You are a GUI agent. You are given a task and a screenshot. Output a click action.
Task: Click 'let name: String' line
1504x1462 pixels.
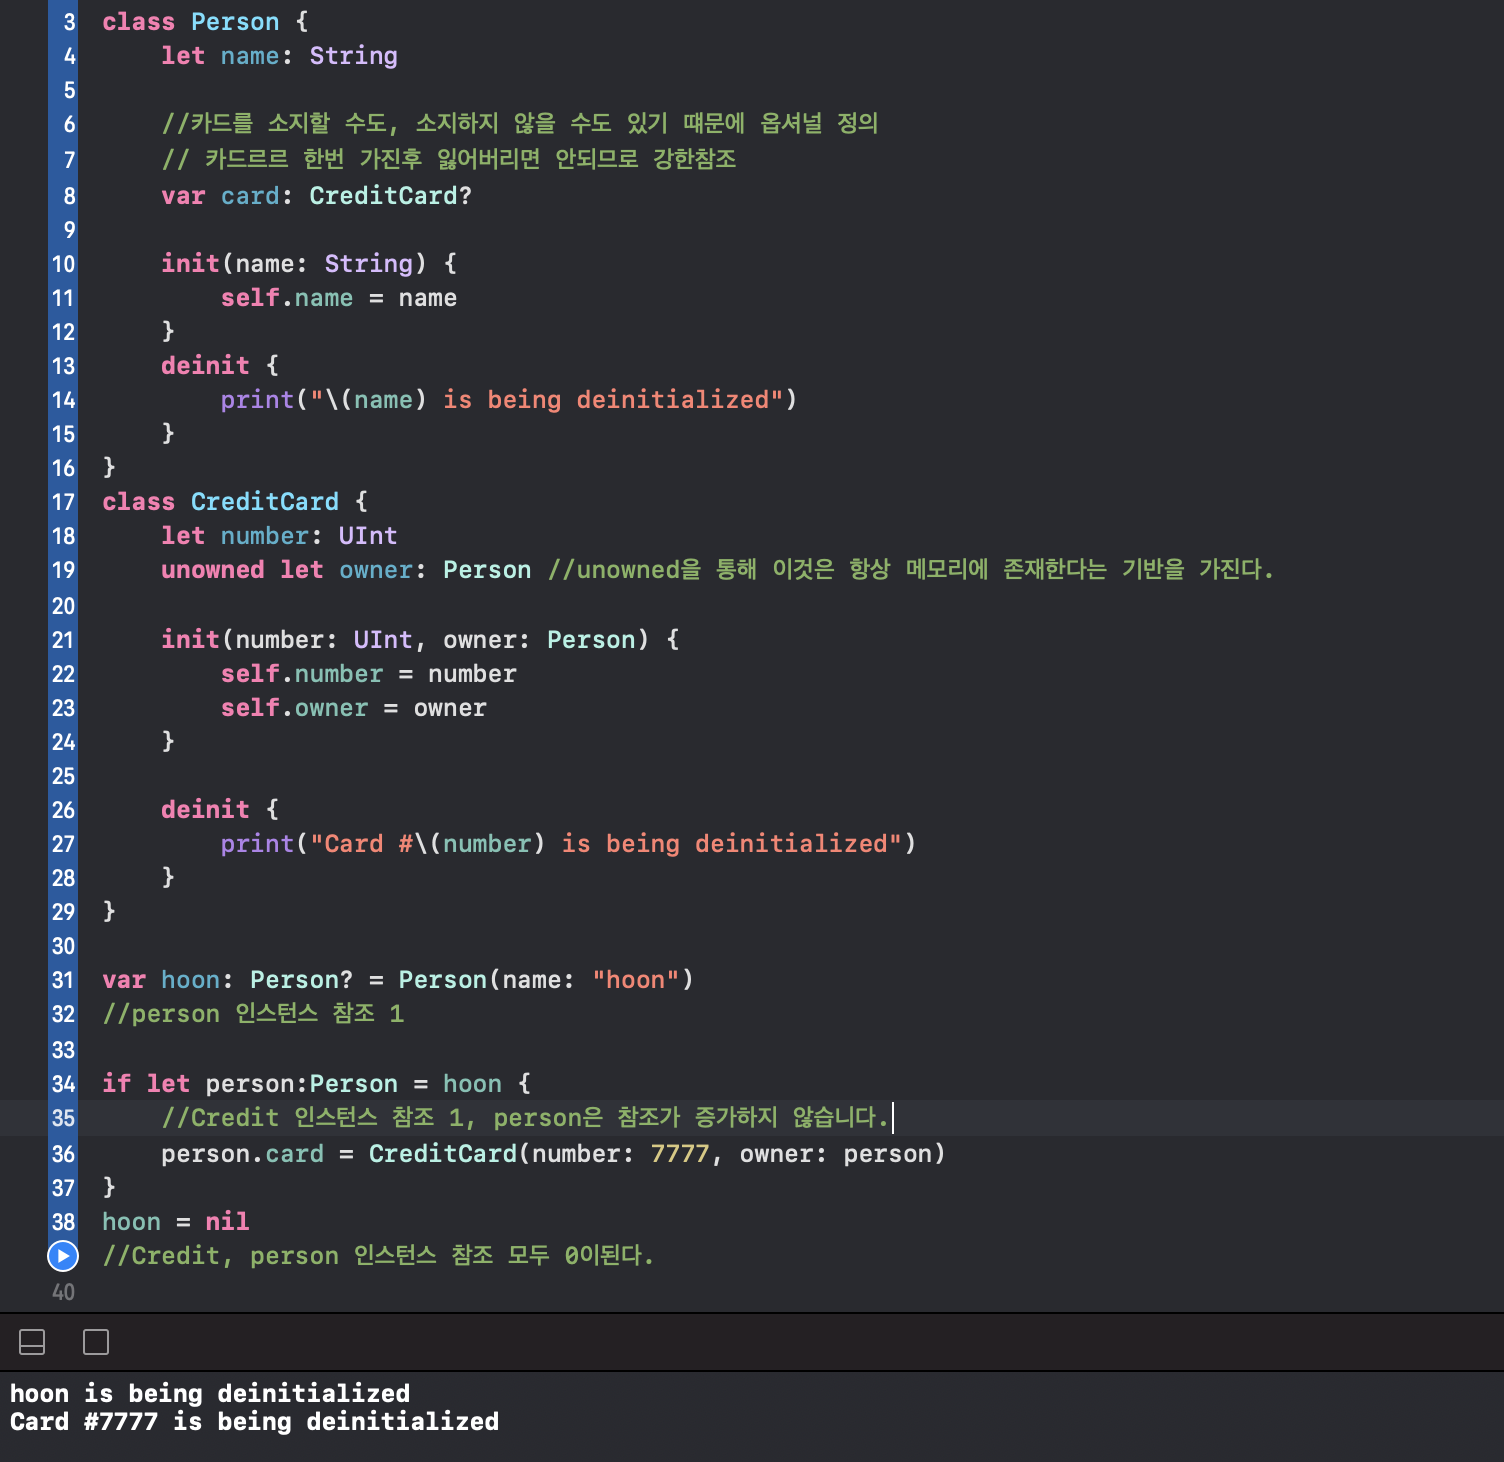click(279, 56)
